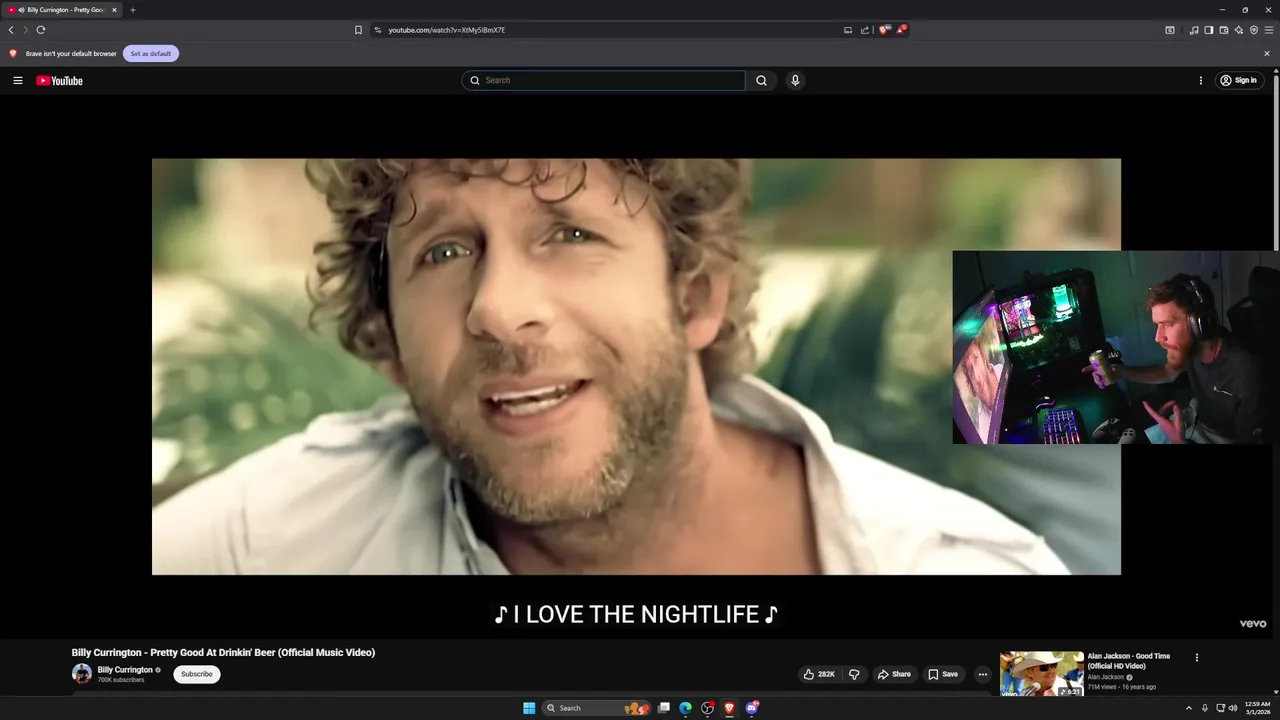Open the Brave Wallet icon
The width and height of the screenshot is (1280, 720).
pyautogui.click(x=1224, y=30)
